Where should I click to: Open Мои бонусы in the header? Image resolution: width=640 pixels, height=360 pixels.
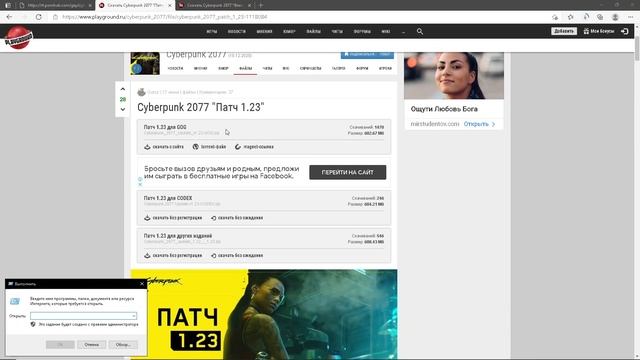[x=599, y=31]
